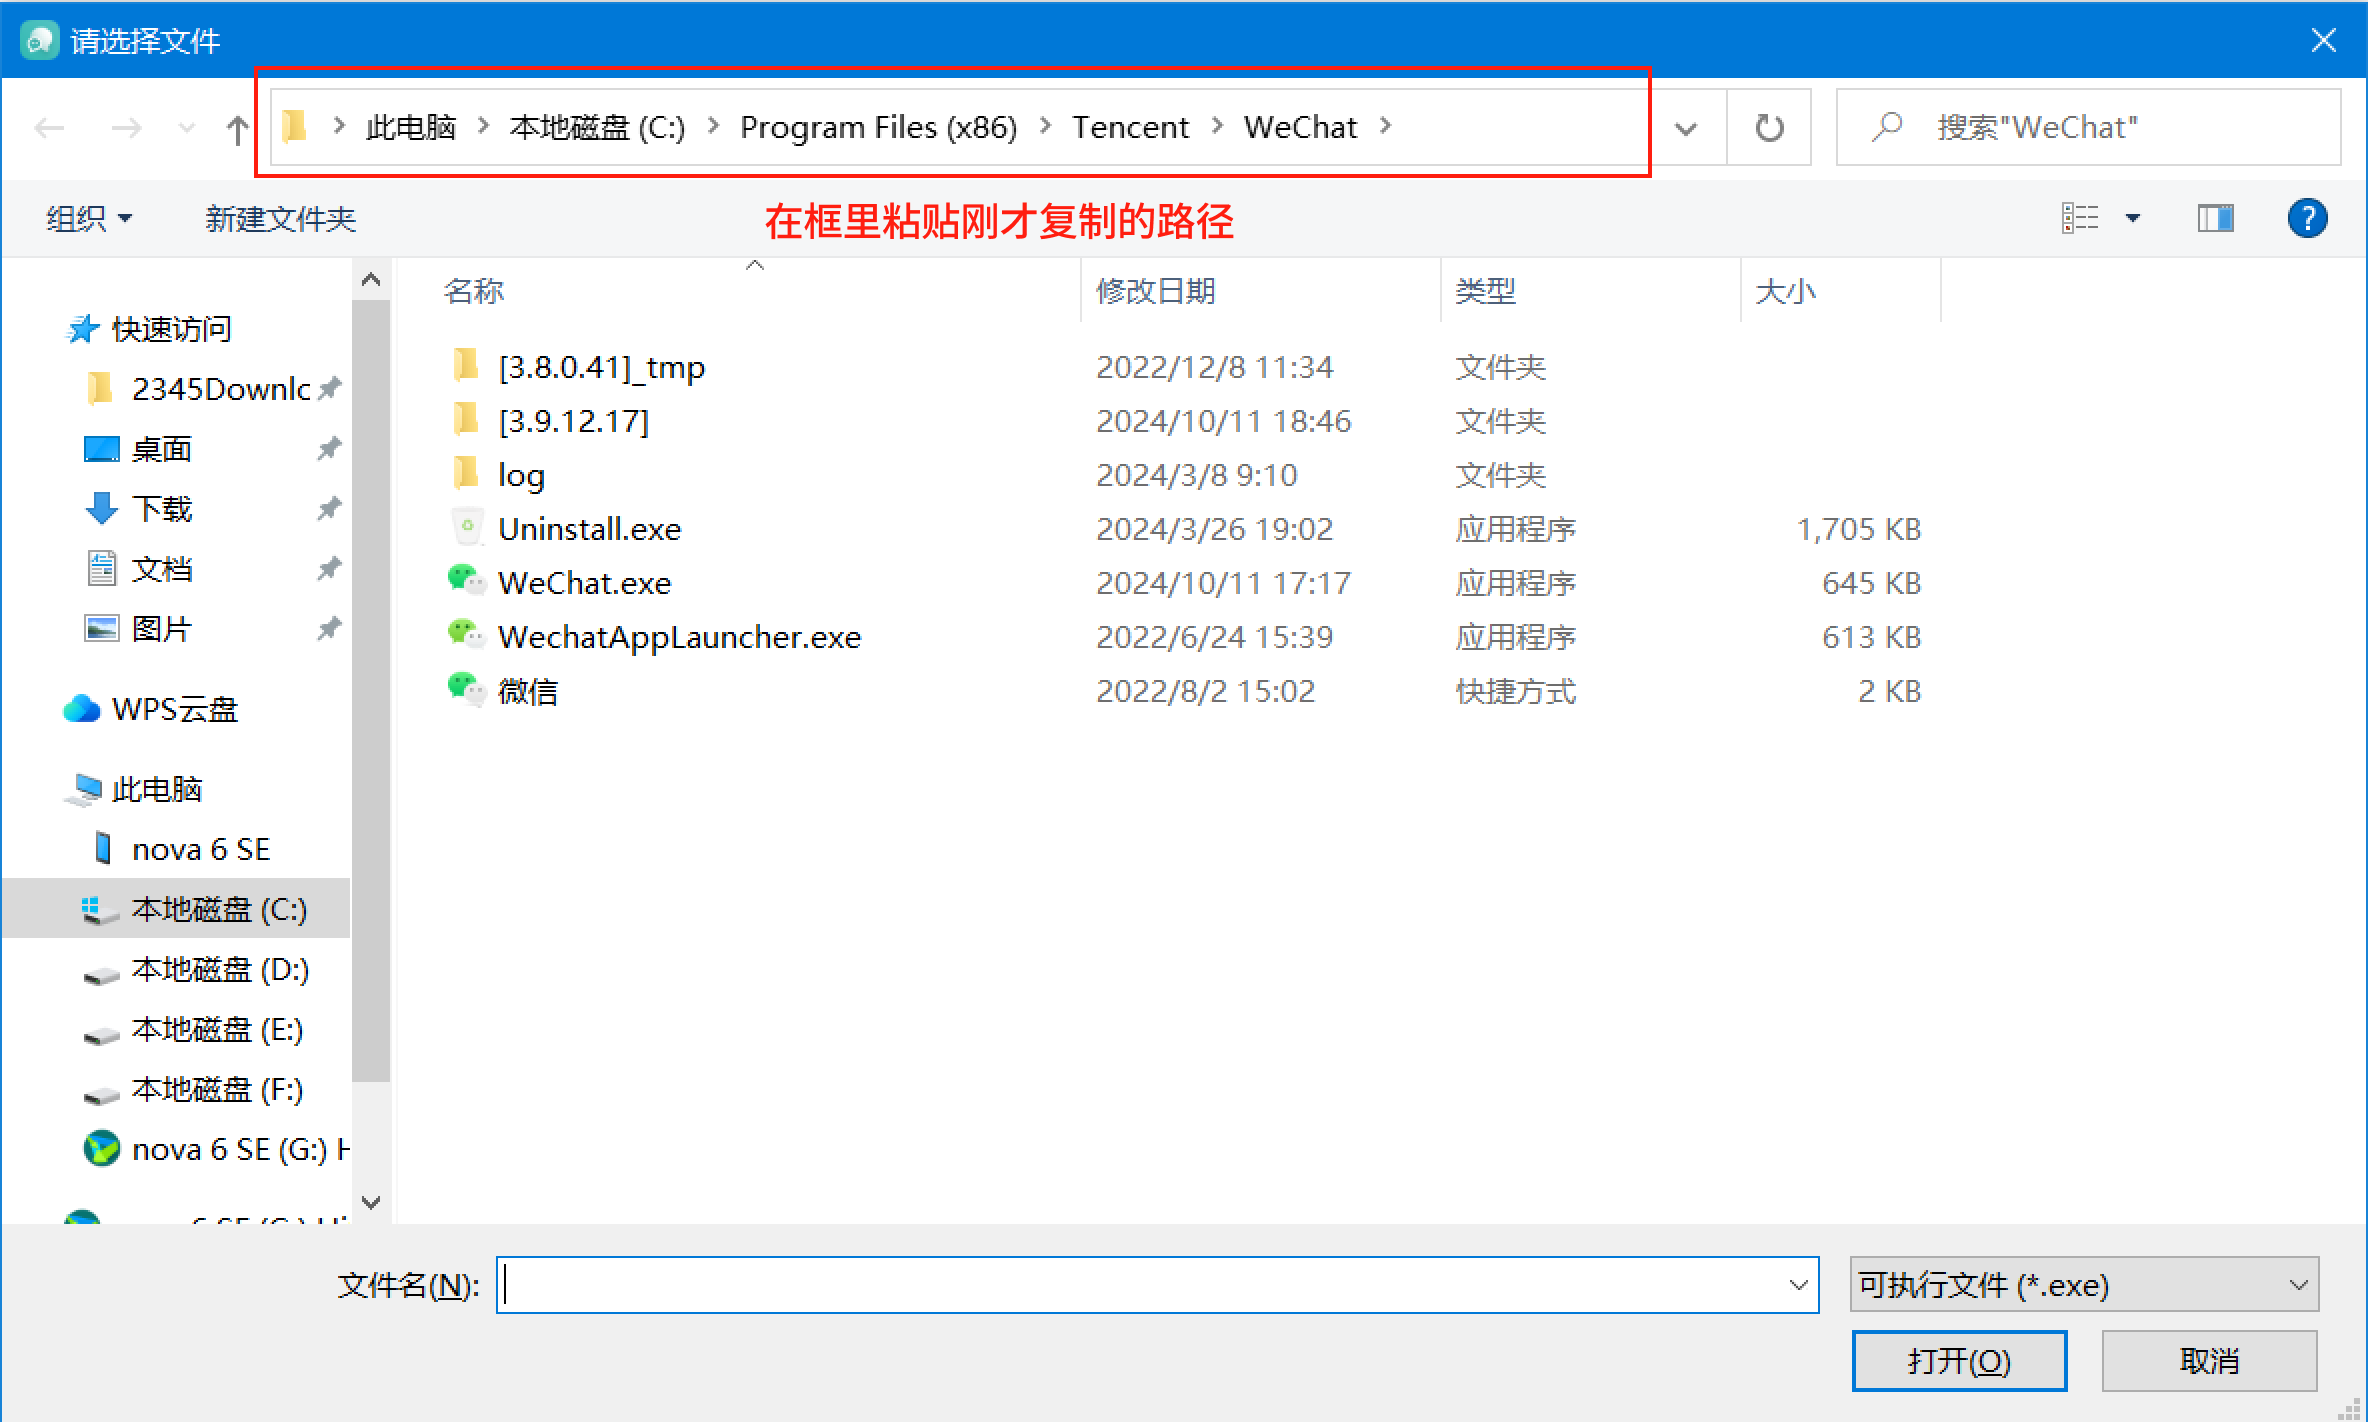Viewport: 2368px width, 1422px height.
Task: Select the 微信 shortcut file
Action: (528, 691)
